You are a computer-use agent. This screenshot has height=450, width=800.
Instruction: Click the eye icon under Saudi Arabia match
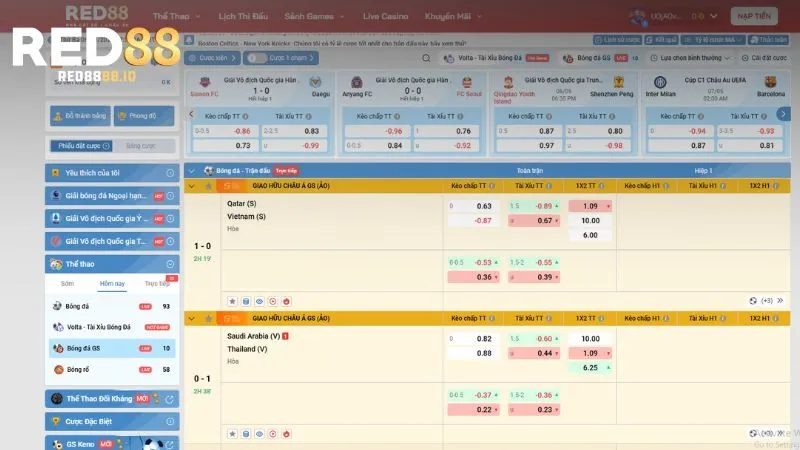point(259,434)
